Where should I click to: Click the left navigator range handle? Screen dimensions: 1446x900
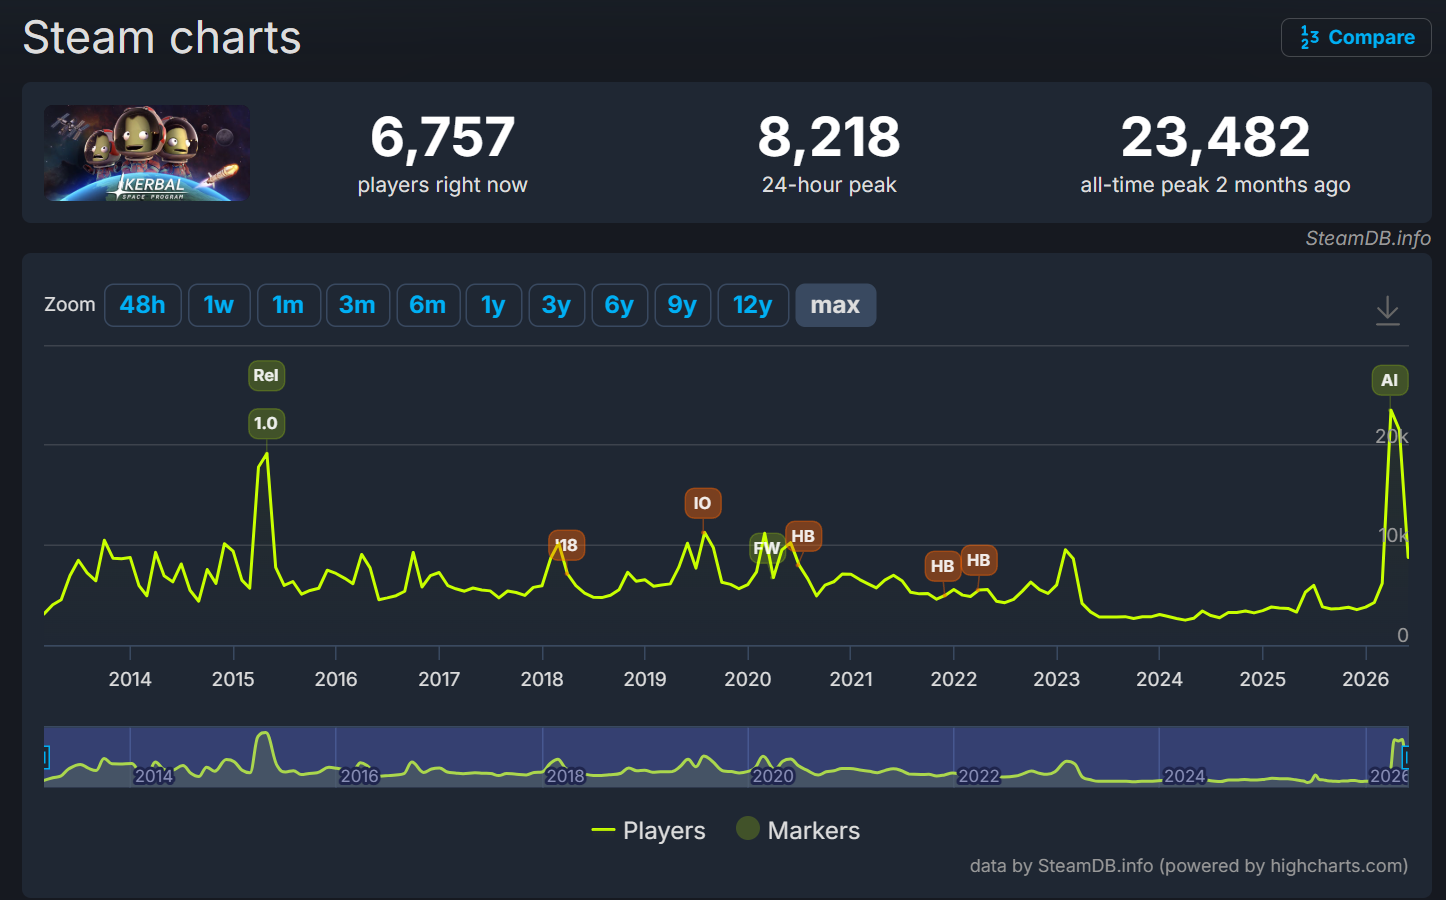(x=45, y=757)
